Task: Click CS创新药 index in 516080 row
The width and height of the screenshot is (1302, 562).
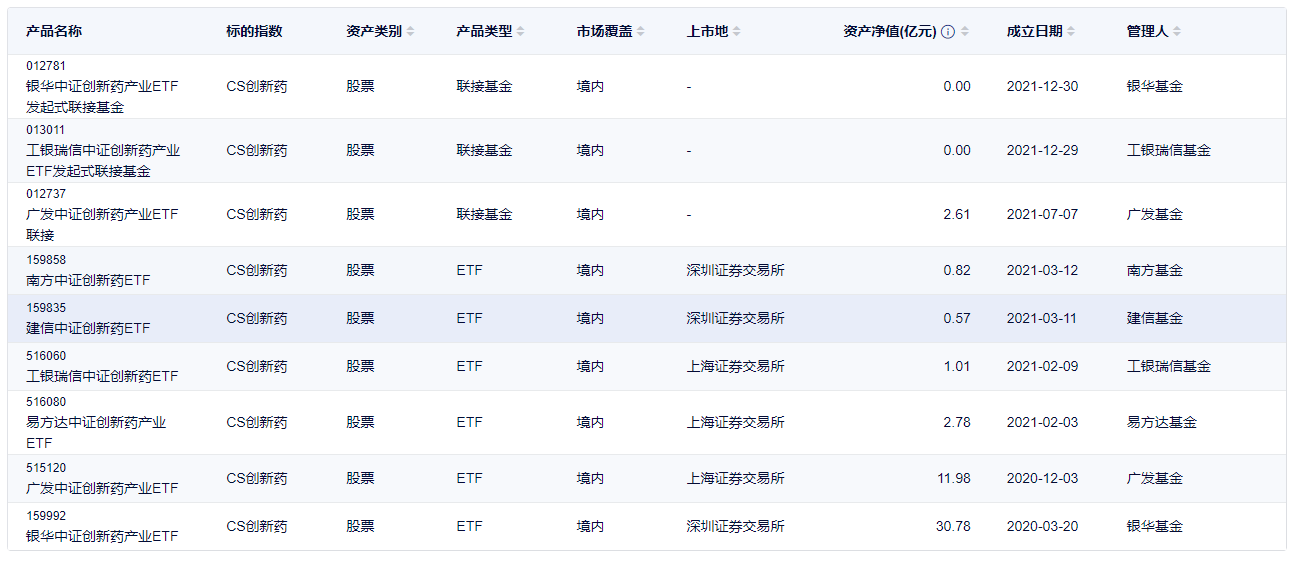Action: coord(256,423)
